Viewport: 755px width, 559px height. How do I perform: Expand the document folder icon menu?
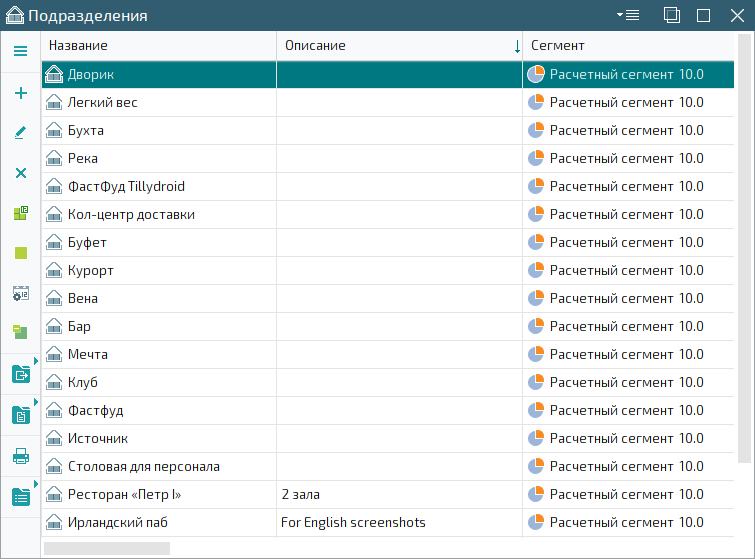[x=20, y=414]
